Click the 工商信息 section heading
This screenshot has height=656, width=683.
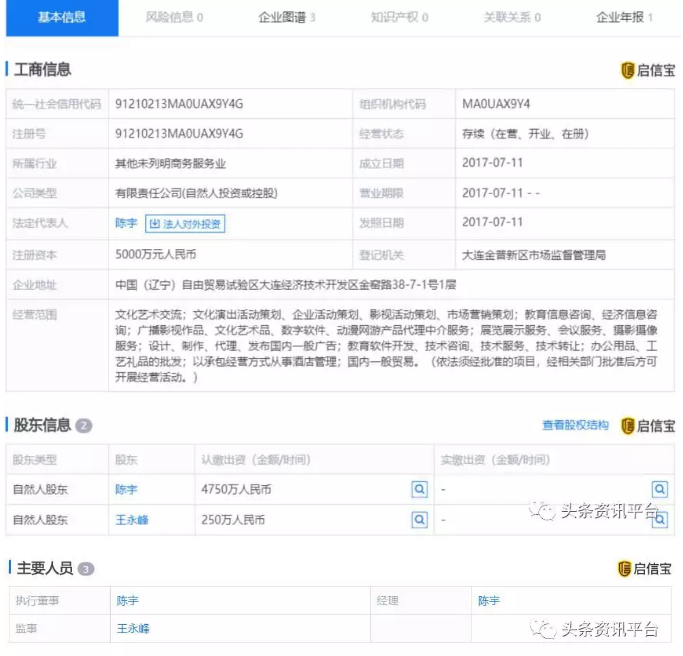pyautogui.click(x=42, y=70)
